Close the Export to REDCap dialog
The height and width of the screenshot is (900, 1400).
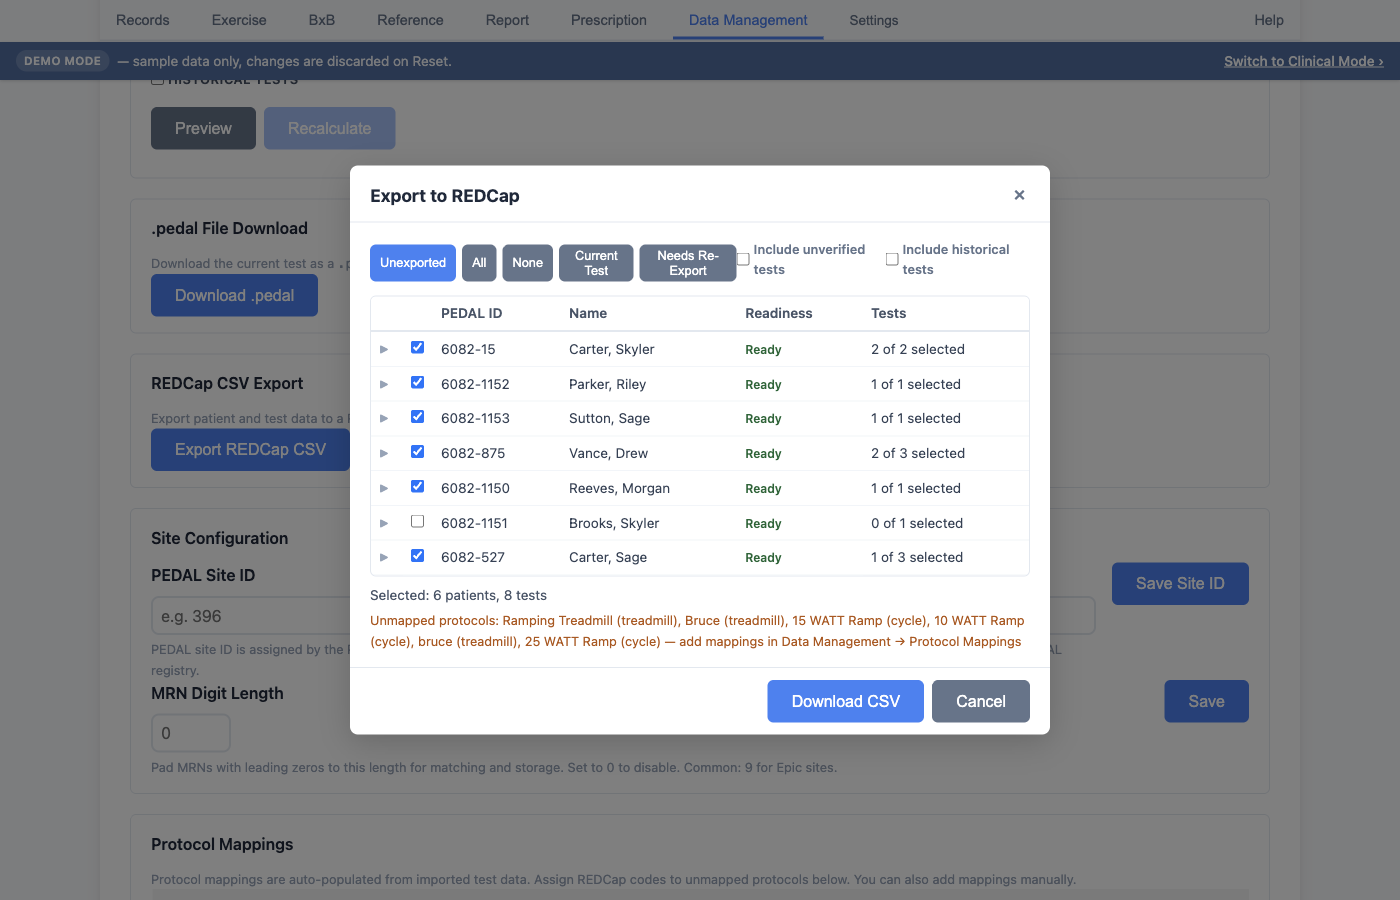coord(1019,195)
